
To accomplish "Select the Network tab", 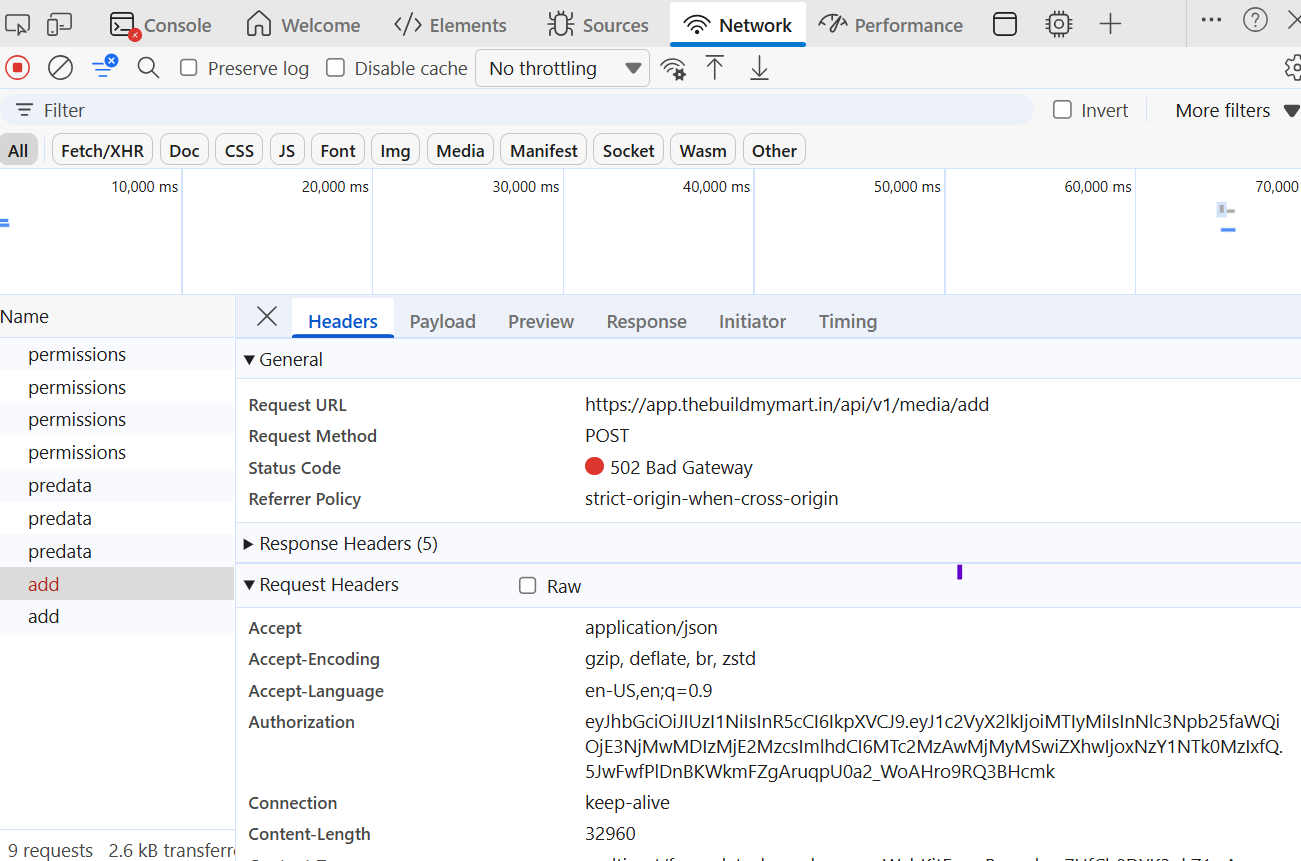I will coord(738,25).
